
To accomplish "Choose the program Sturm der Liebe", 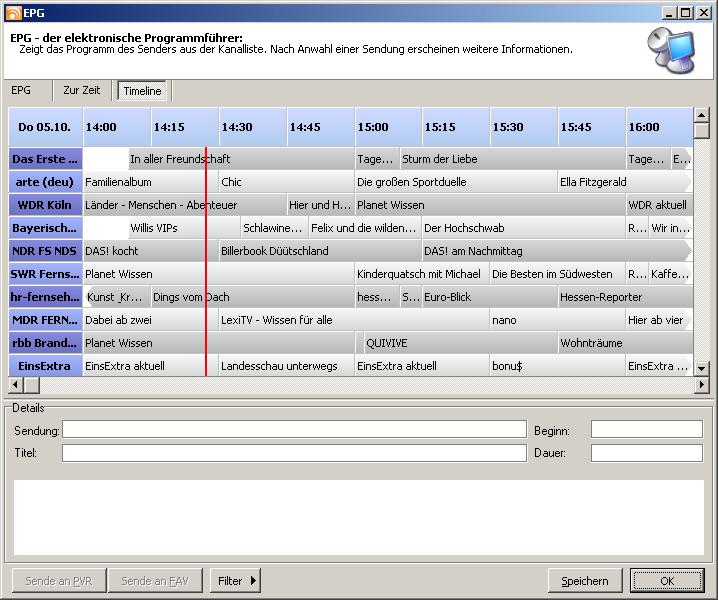I will (511, 159).
